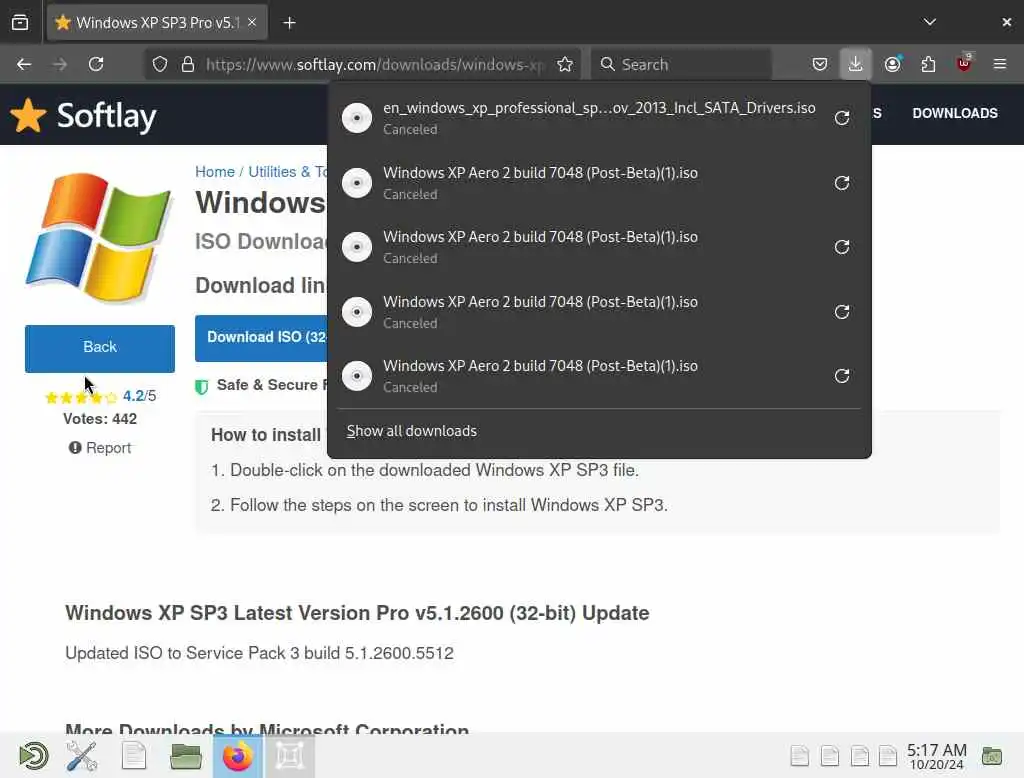
Task: Open the Firefox account menu
Action: click(x=893, y=64)
